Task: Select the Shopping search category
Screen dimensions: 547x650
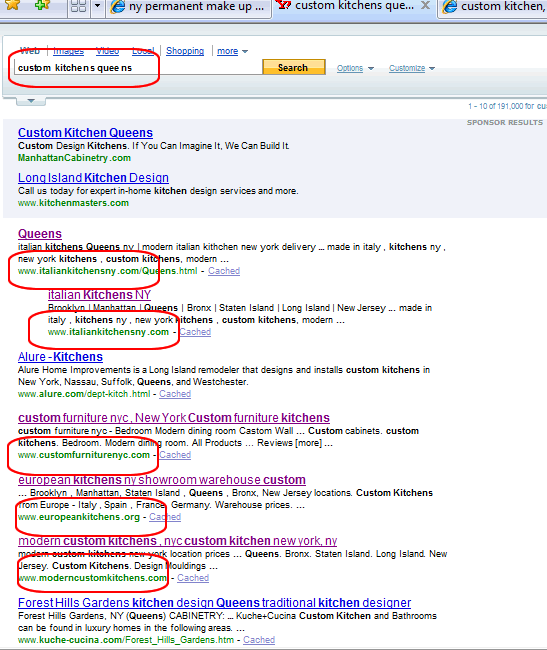Action: click(x=185, y=51)
